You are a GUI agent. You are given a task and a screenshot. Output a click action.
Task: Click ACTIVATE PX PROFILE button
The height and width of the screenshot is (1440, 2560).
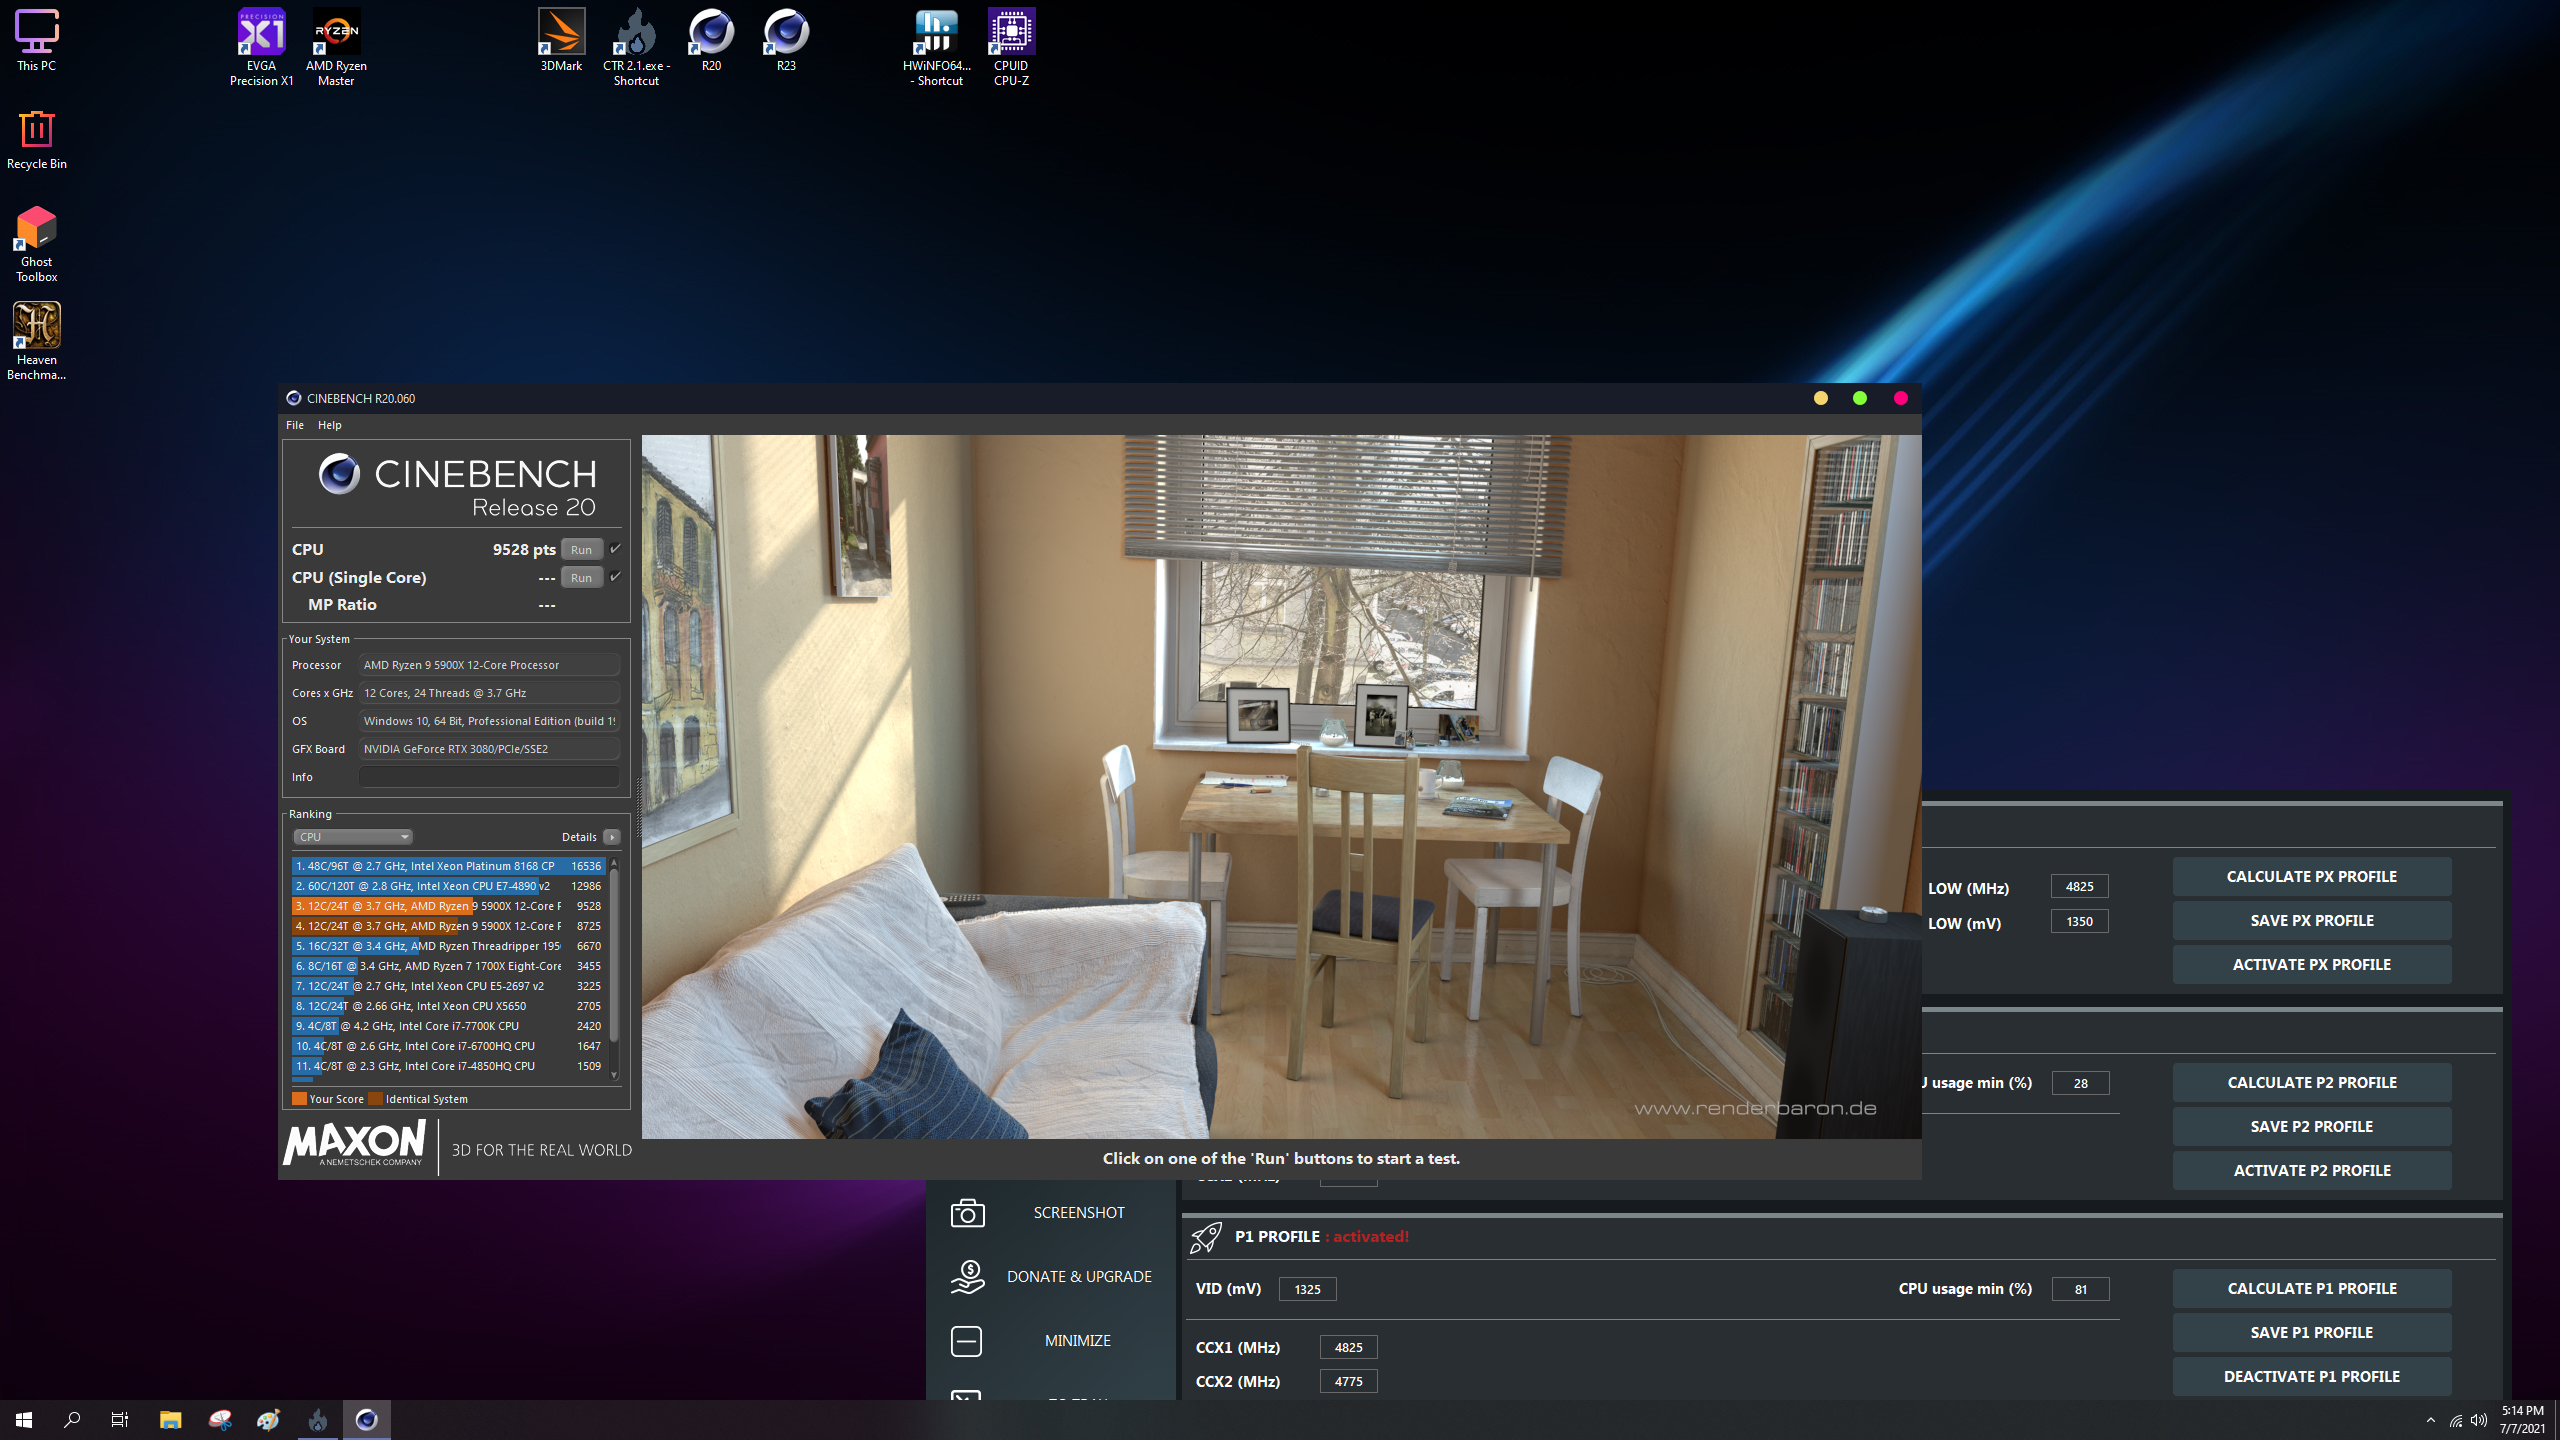pyautogui.click(x=2312, y=965)
